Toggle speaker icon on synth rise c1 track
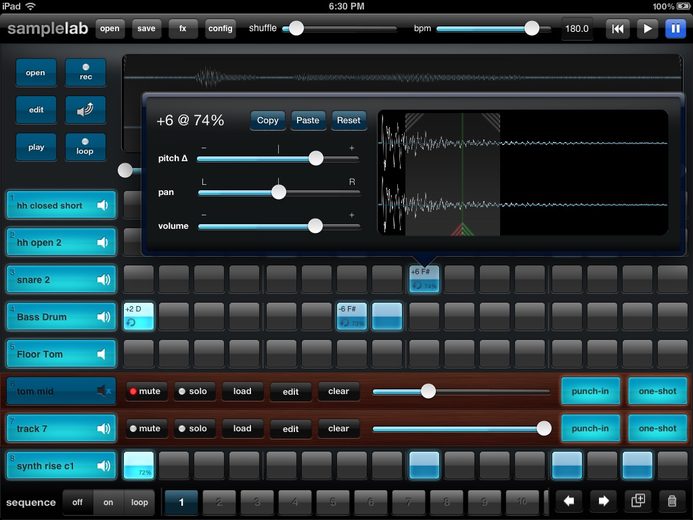Image resolution: width=693 pixels, height=520 pixels. 103,465
